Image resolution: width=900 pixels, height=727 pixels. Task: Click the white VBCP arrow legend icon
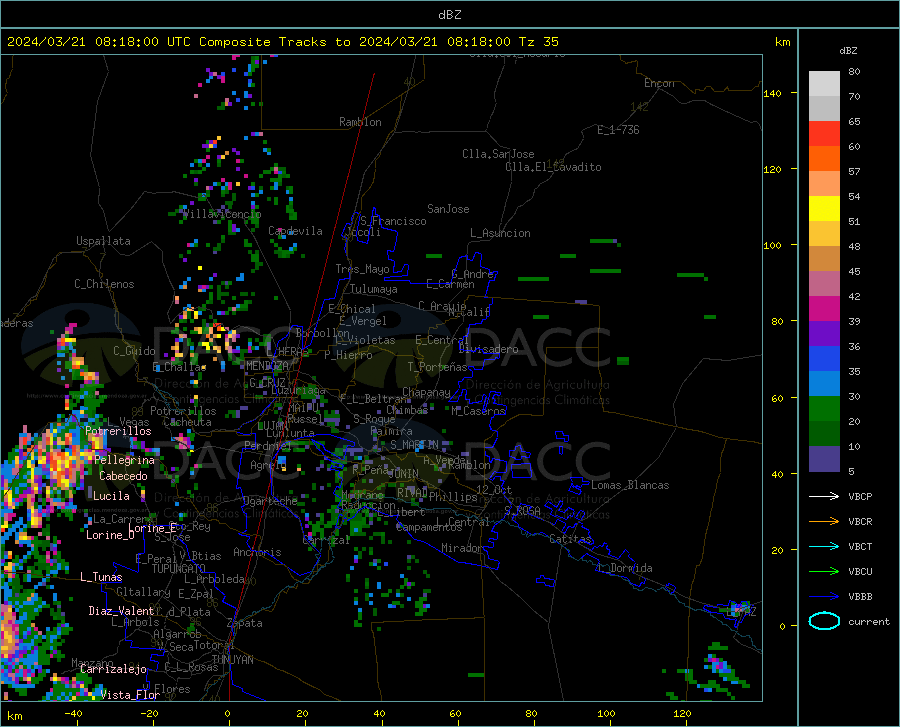click(x=824, y=496)
